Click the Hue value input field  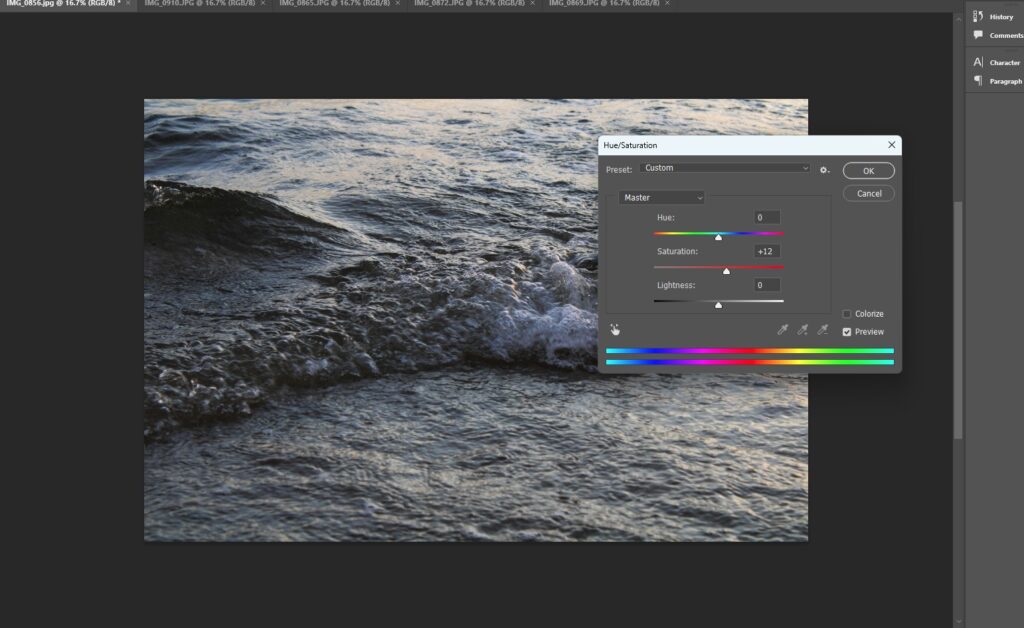tap(767, 217)
